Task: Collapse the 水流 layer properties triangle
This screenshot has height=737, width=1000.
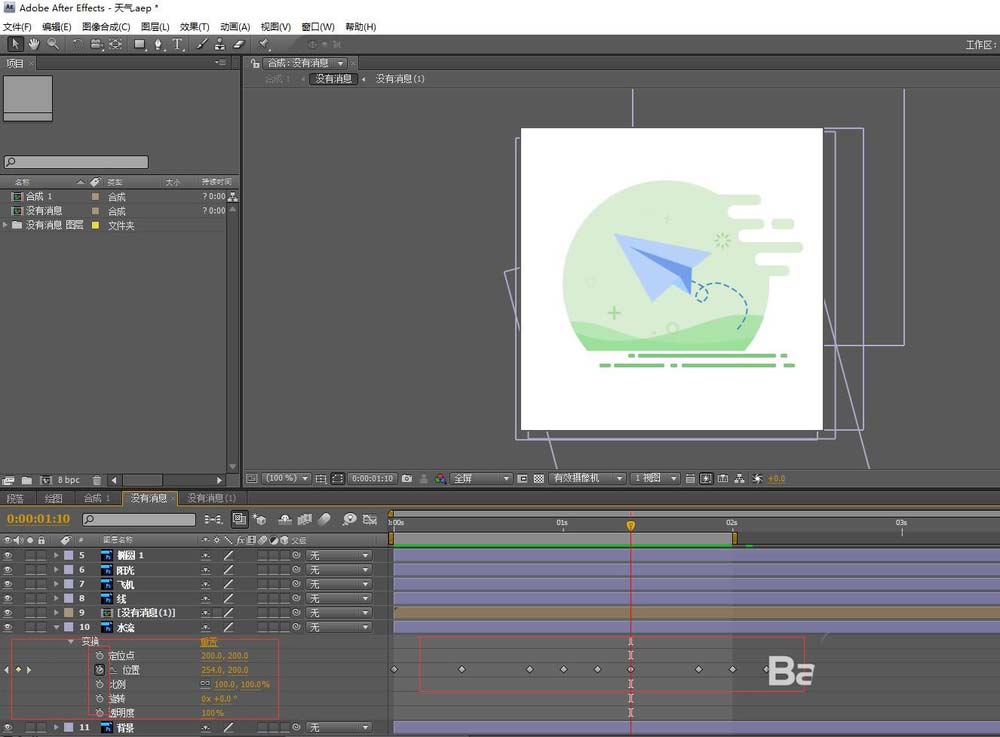Action: [56, 627]
